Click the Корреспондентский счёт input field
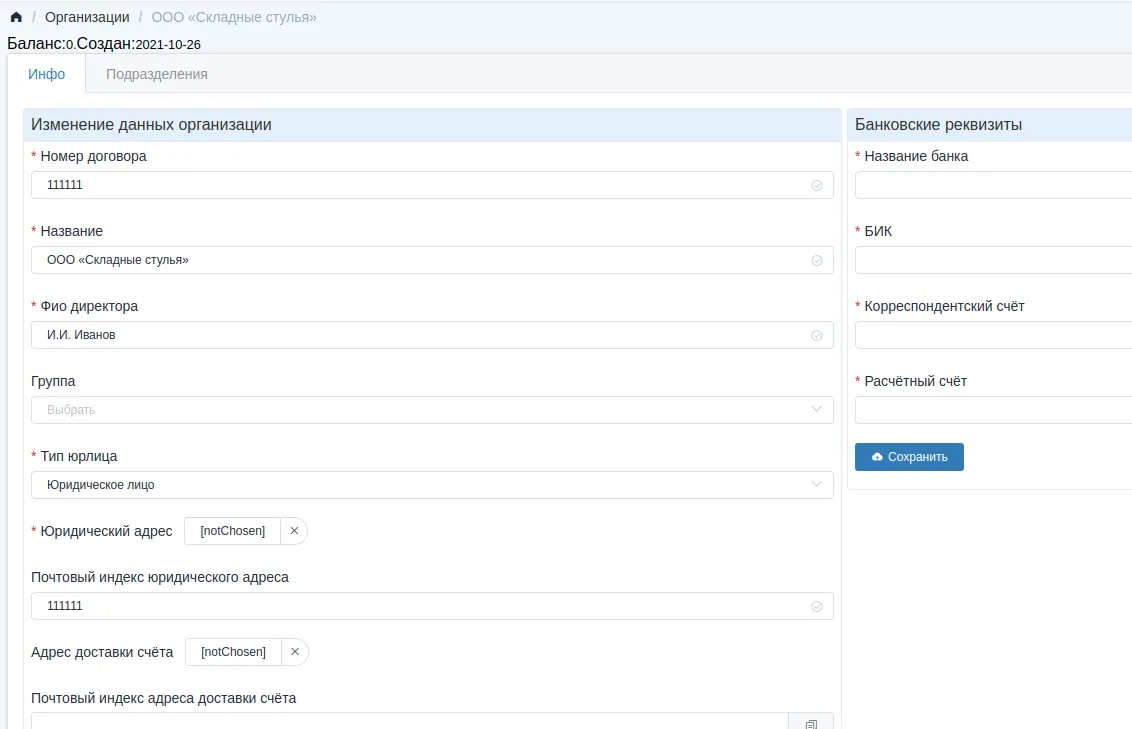The height and width of the screenshot is (729, 1132). (x=992, y=335)
